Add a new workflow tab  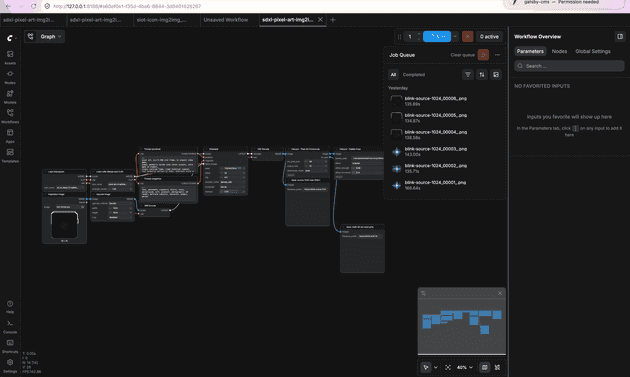tap(332, 20)
